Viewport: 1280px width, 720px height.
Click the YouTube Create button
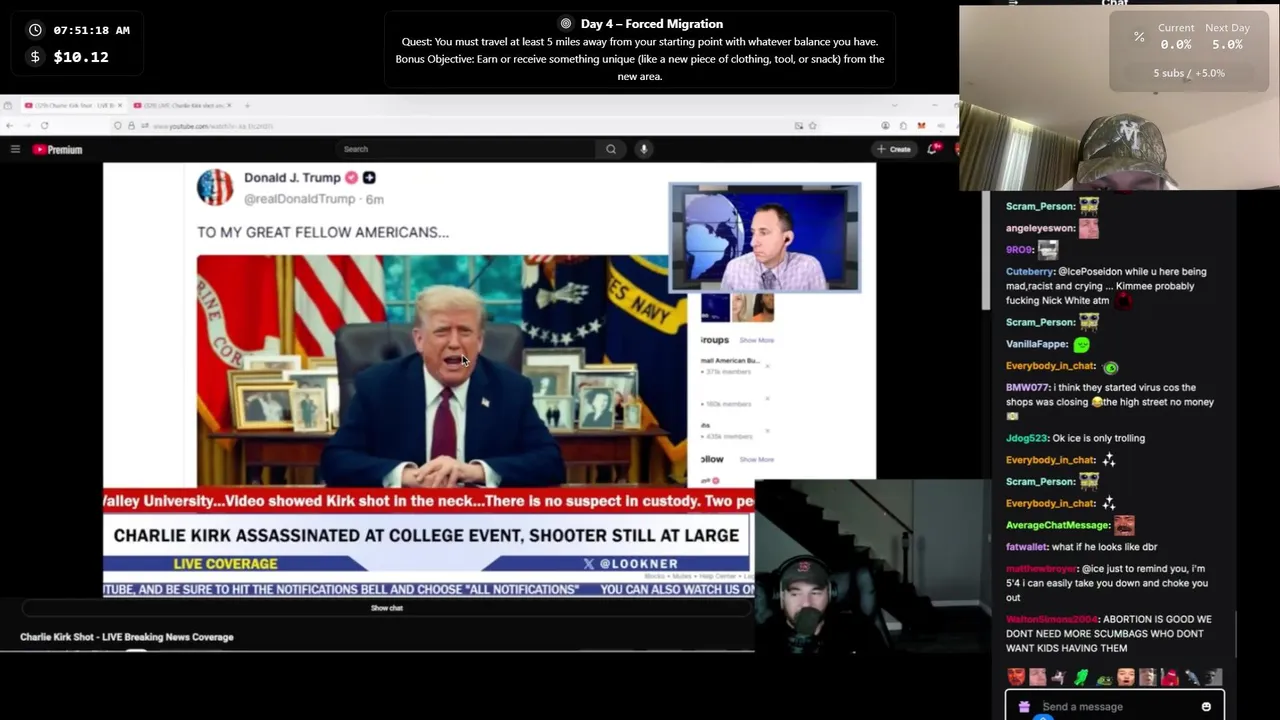tap(894, 149)
